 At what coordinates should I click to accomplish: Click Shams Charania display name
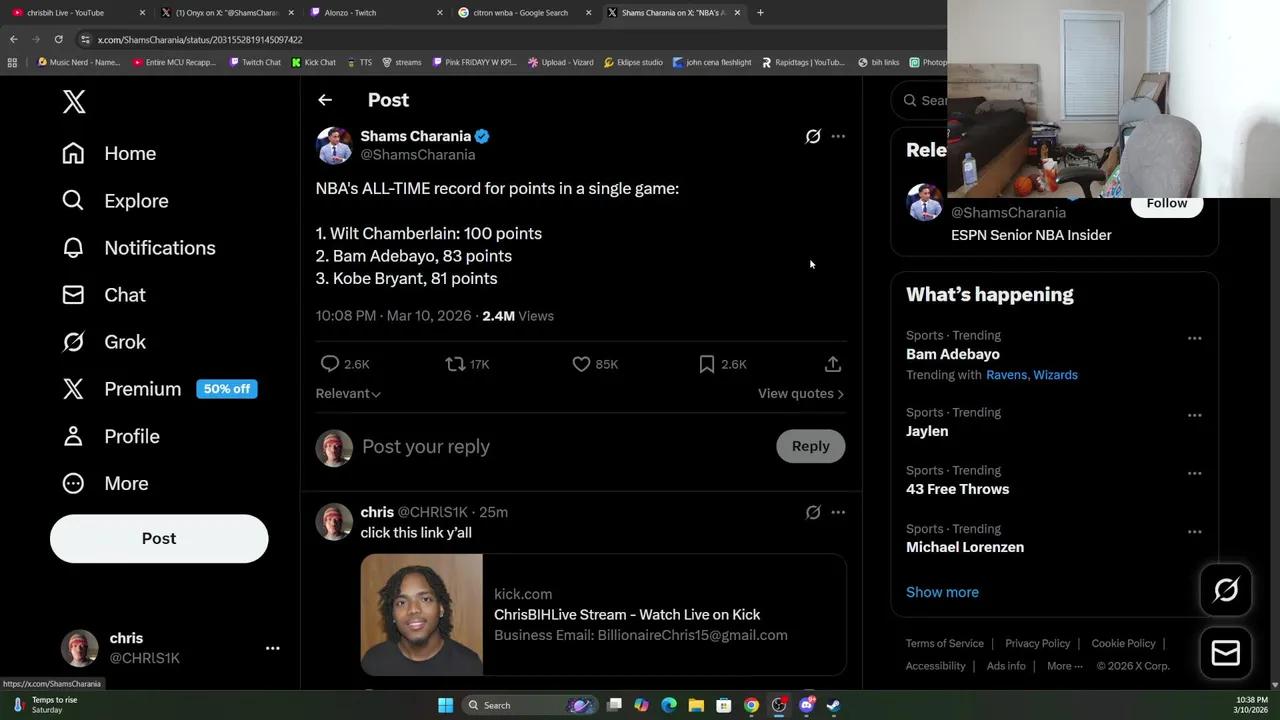pyautogui.click(x=415, y=136)
